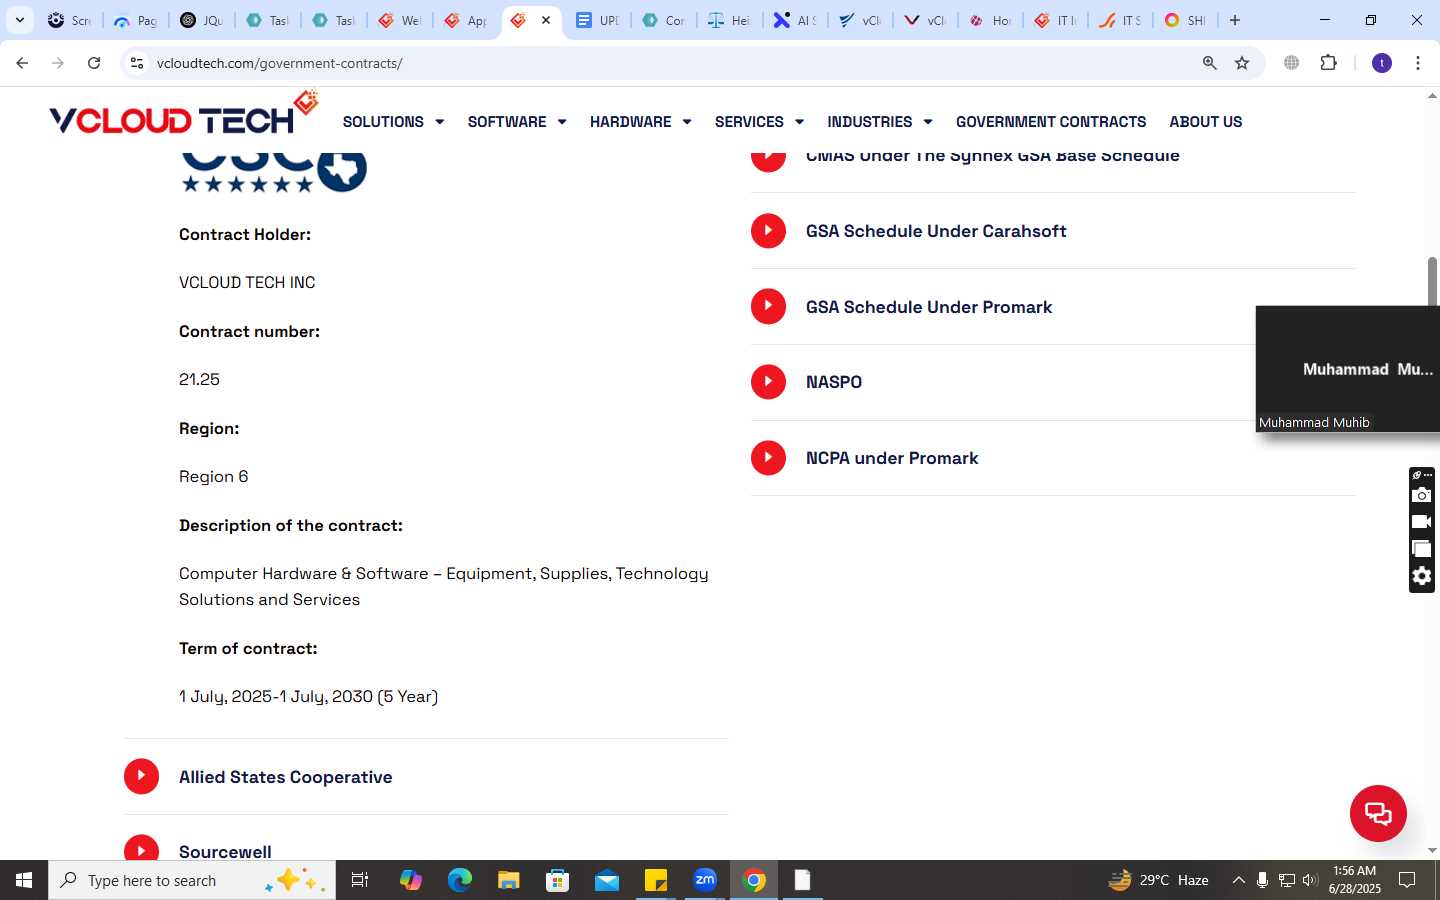This screenshot has width=1440, height=900.
Task: Click the play icon beside NCPA under Promark
Action: [768, 457]
